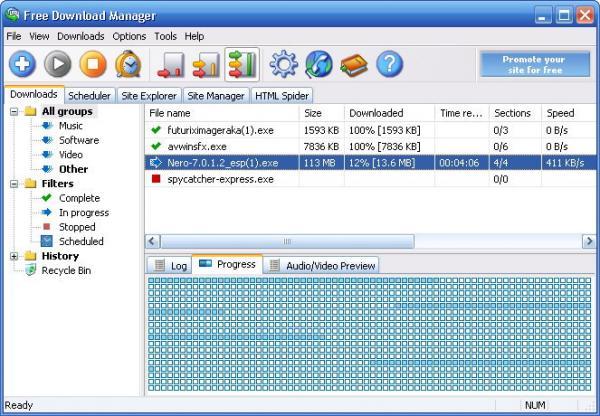Click the Promote your site for free banner
This screenshot has width=600, height=416.
click(535, 64)
